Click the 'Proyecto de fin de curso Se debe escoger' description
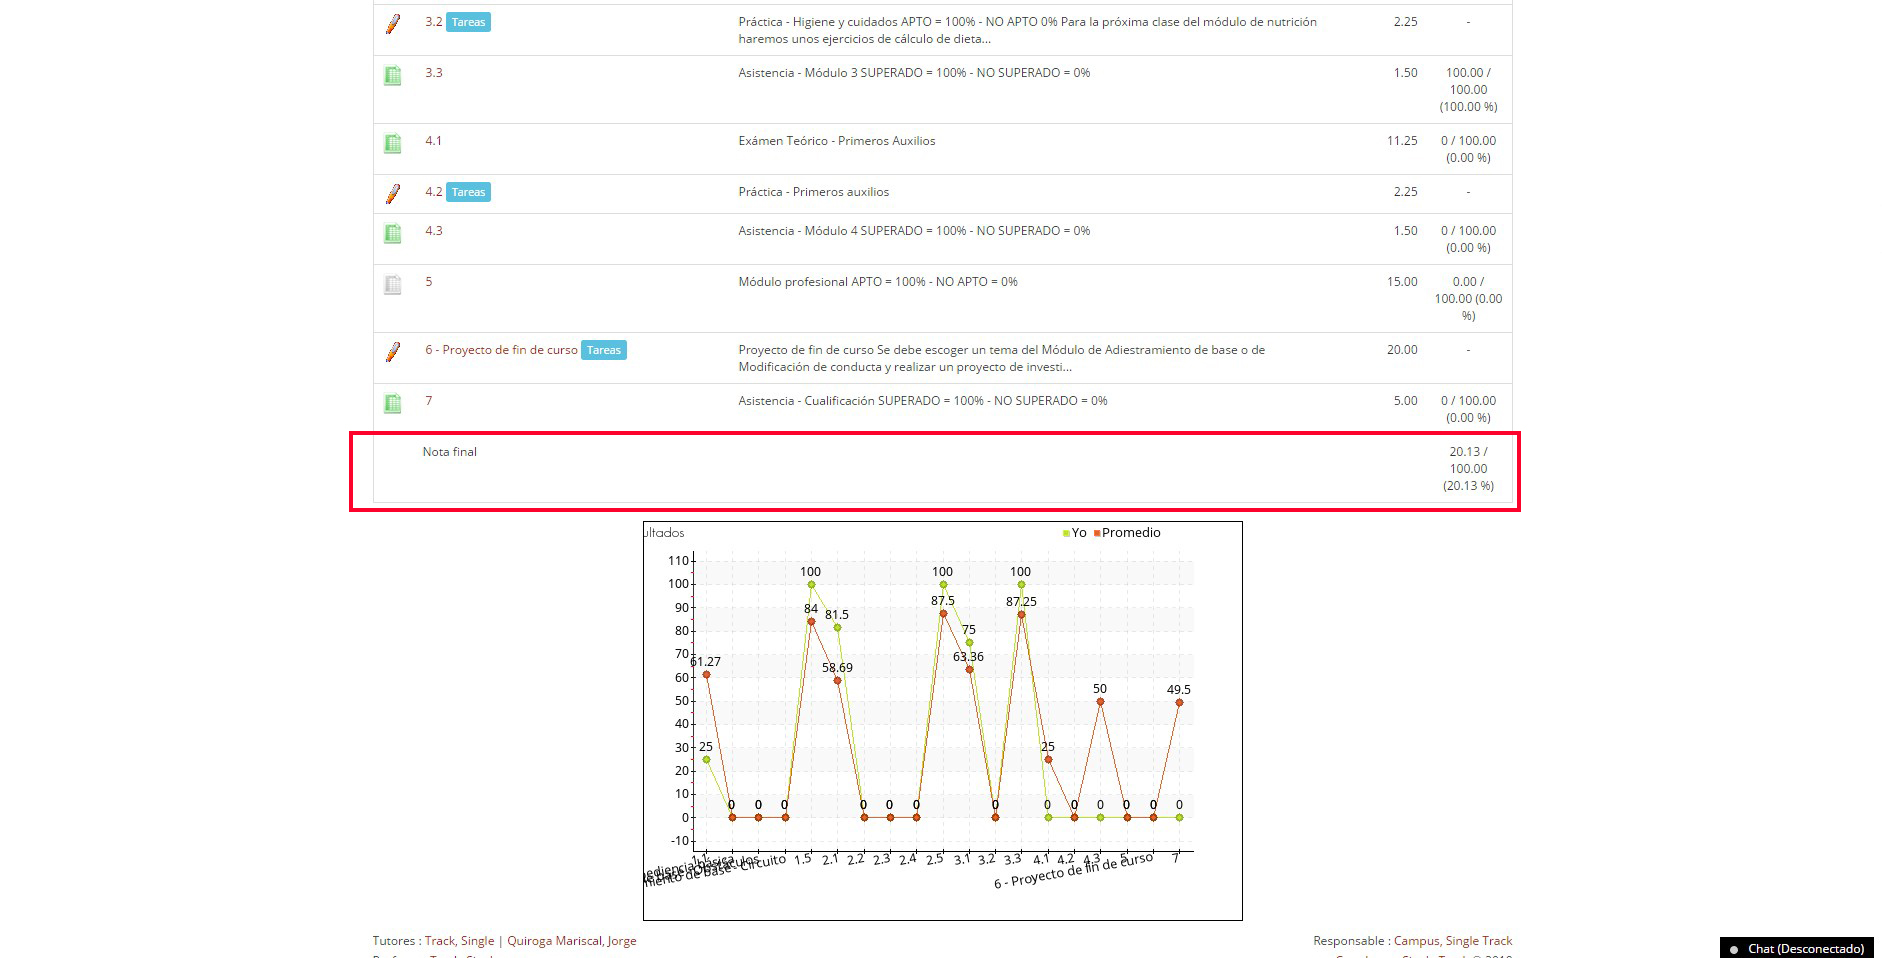The width and height of the screenshot is (1882, 958). point(1001,358)
